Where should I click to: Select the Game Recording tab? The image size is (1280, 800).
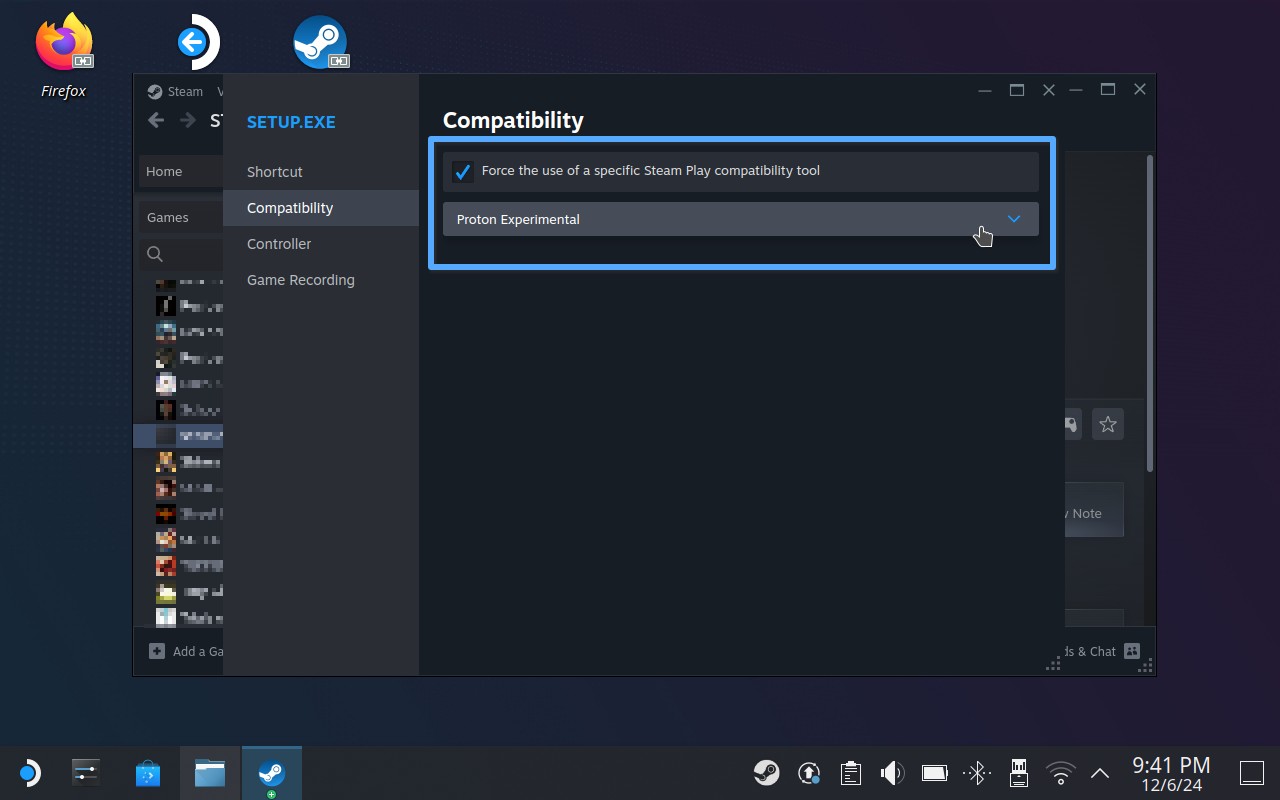[x=301, y=280]
